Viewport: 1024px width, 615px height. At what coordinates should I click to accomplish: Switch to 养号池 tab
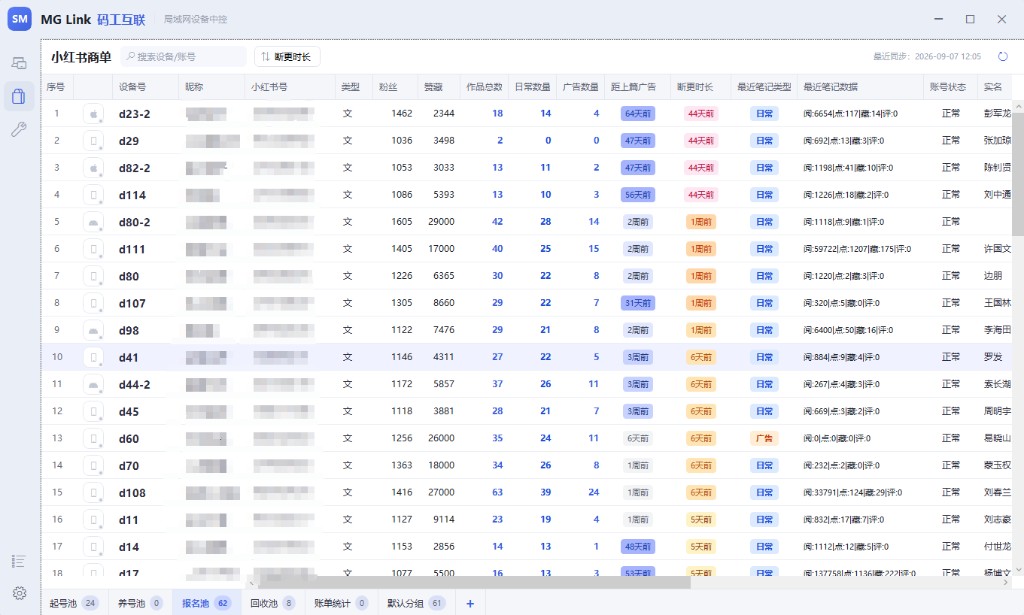139,603
